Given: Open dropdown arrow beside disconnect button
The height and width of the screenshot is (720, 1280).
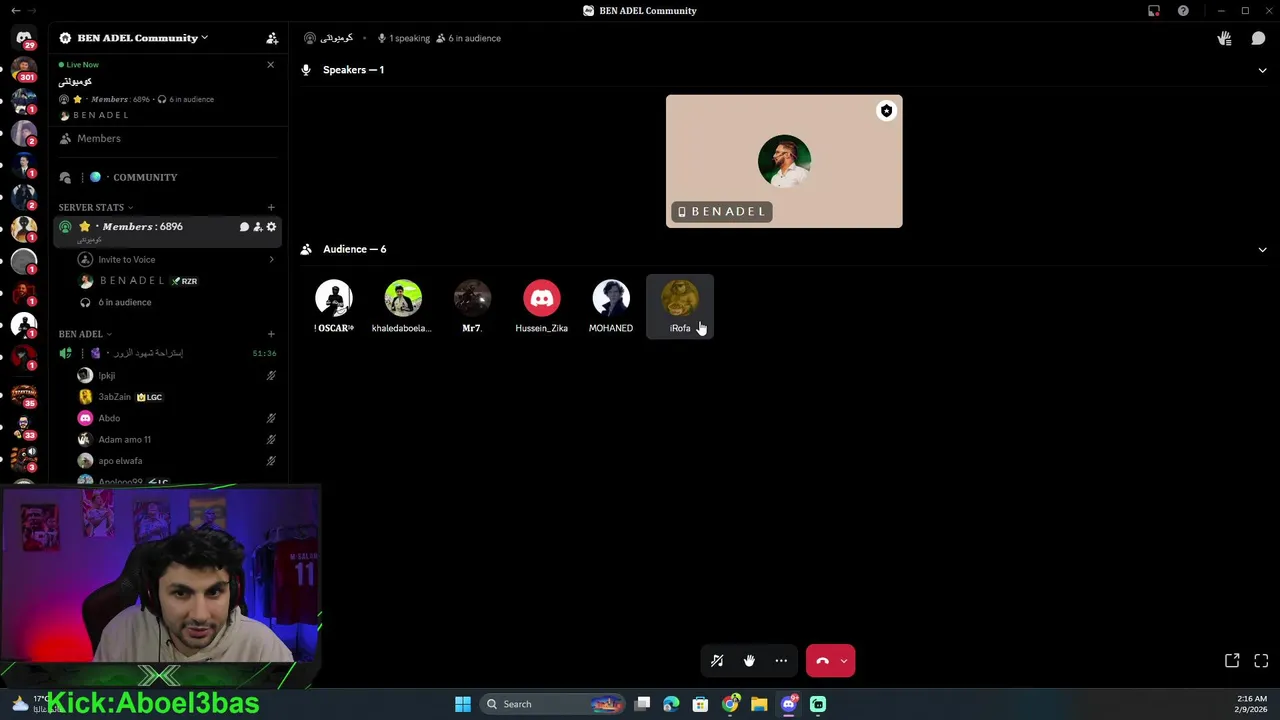Looking at the screenshot, I should (x=844, y=661).
